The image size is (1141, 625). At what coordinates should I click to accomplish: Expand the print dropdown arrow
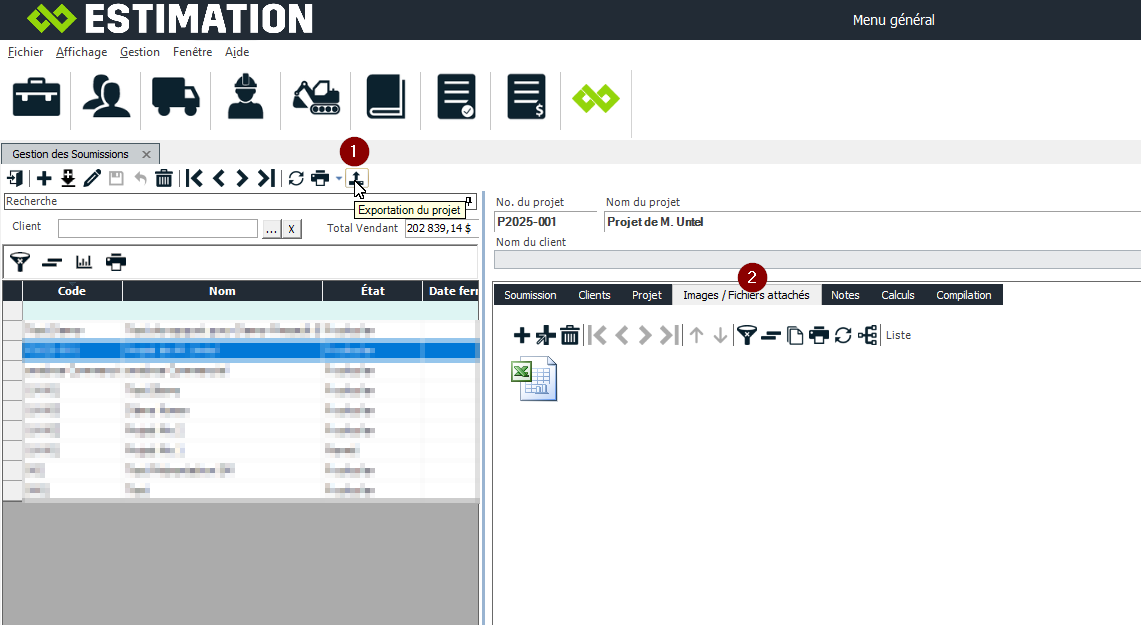tap(339, 179)
